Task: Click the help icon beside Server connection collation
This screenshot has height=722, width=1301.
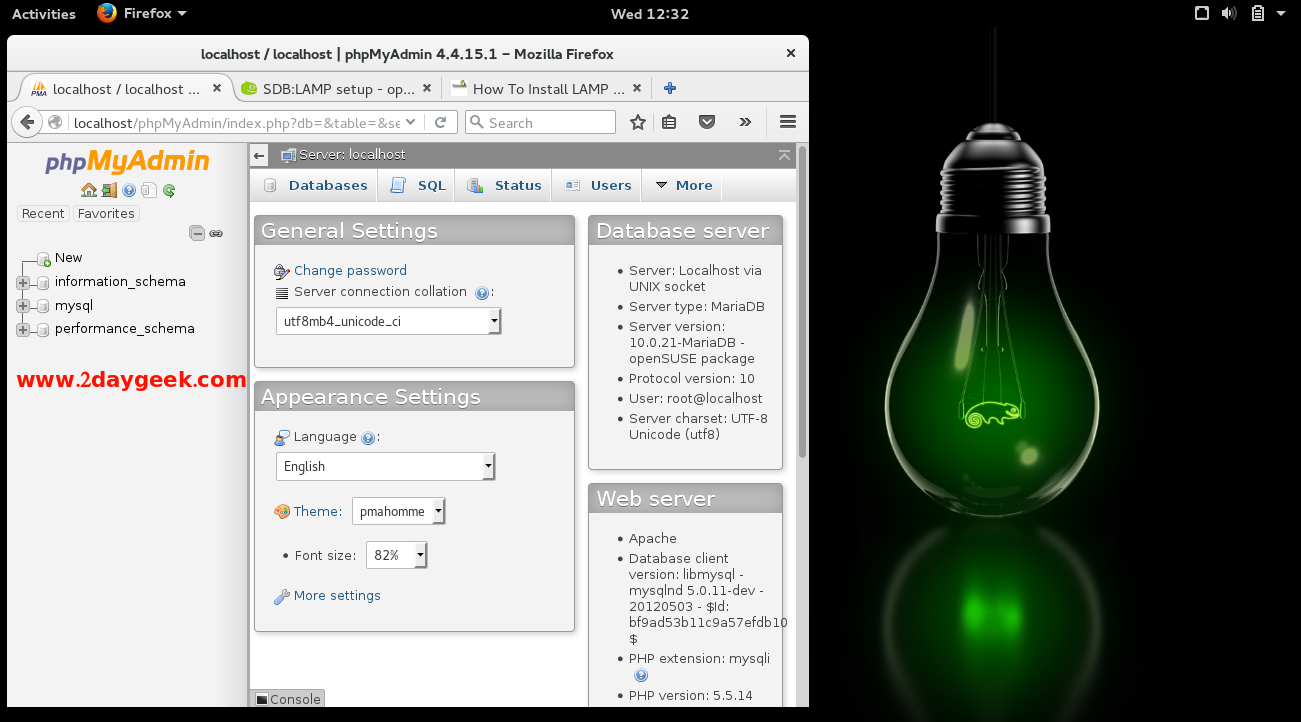Action: point(482,293)
